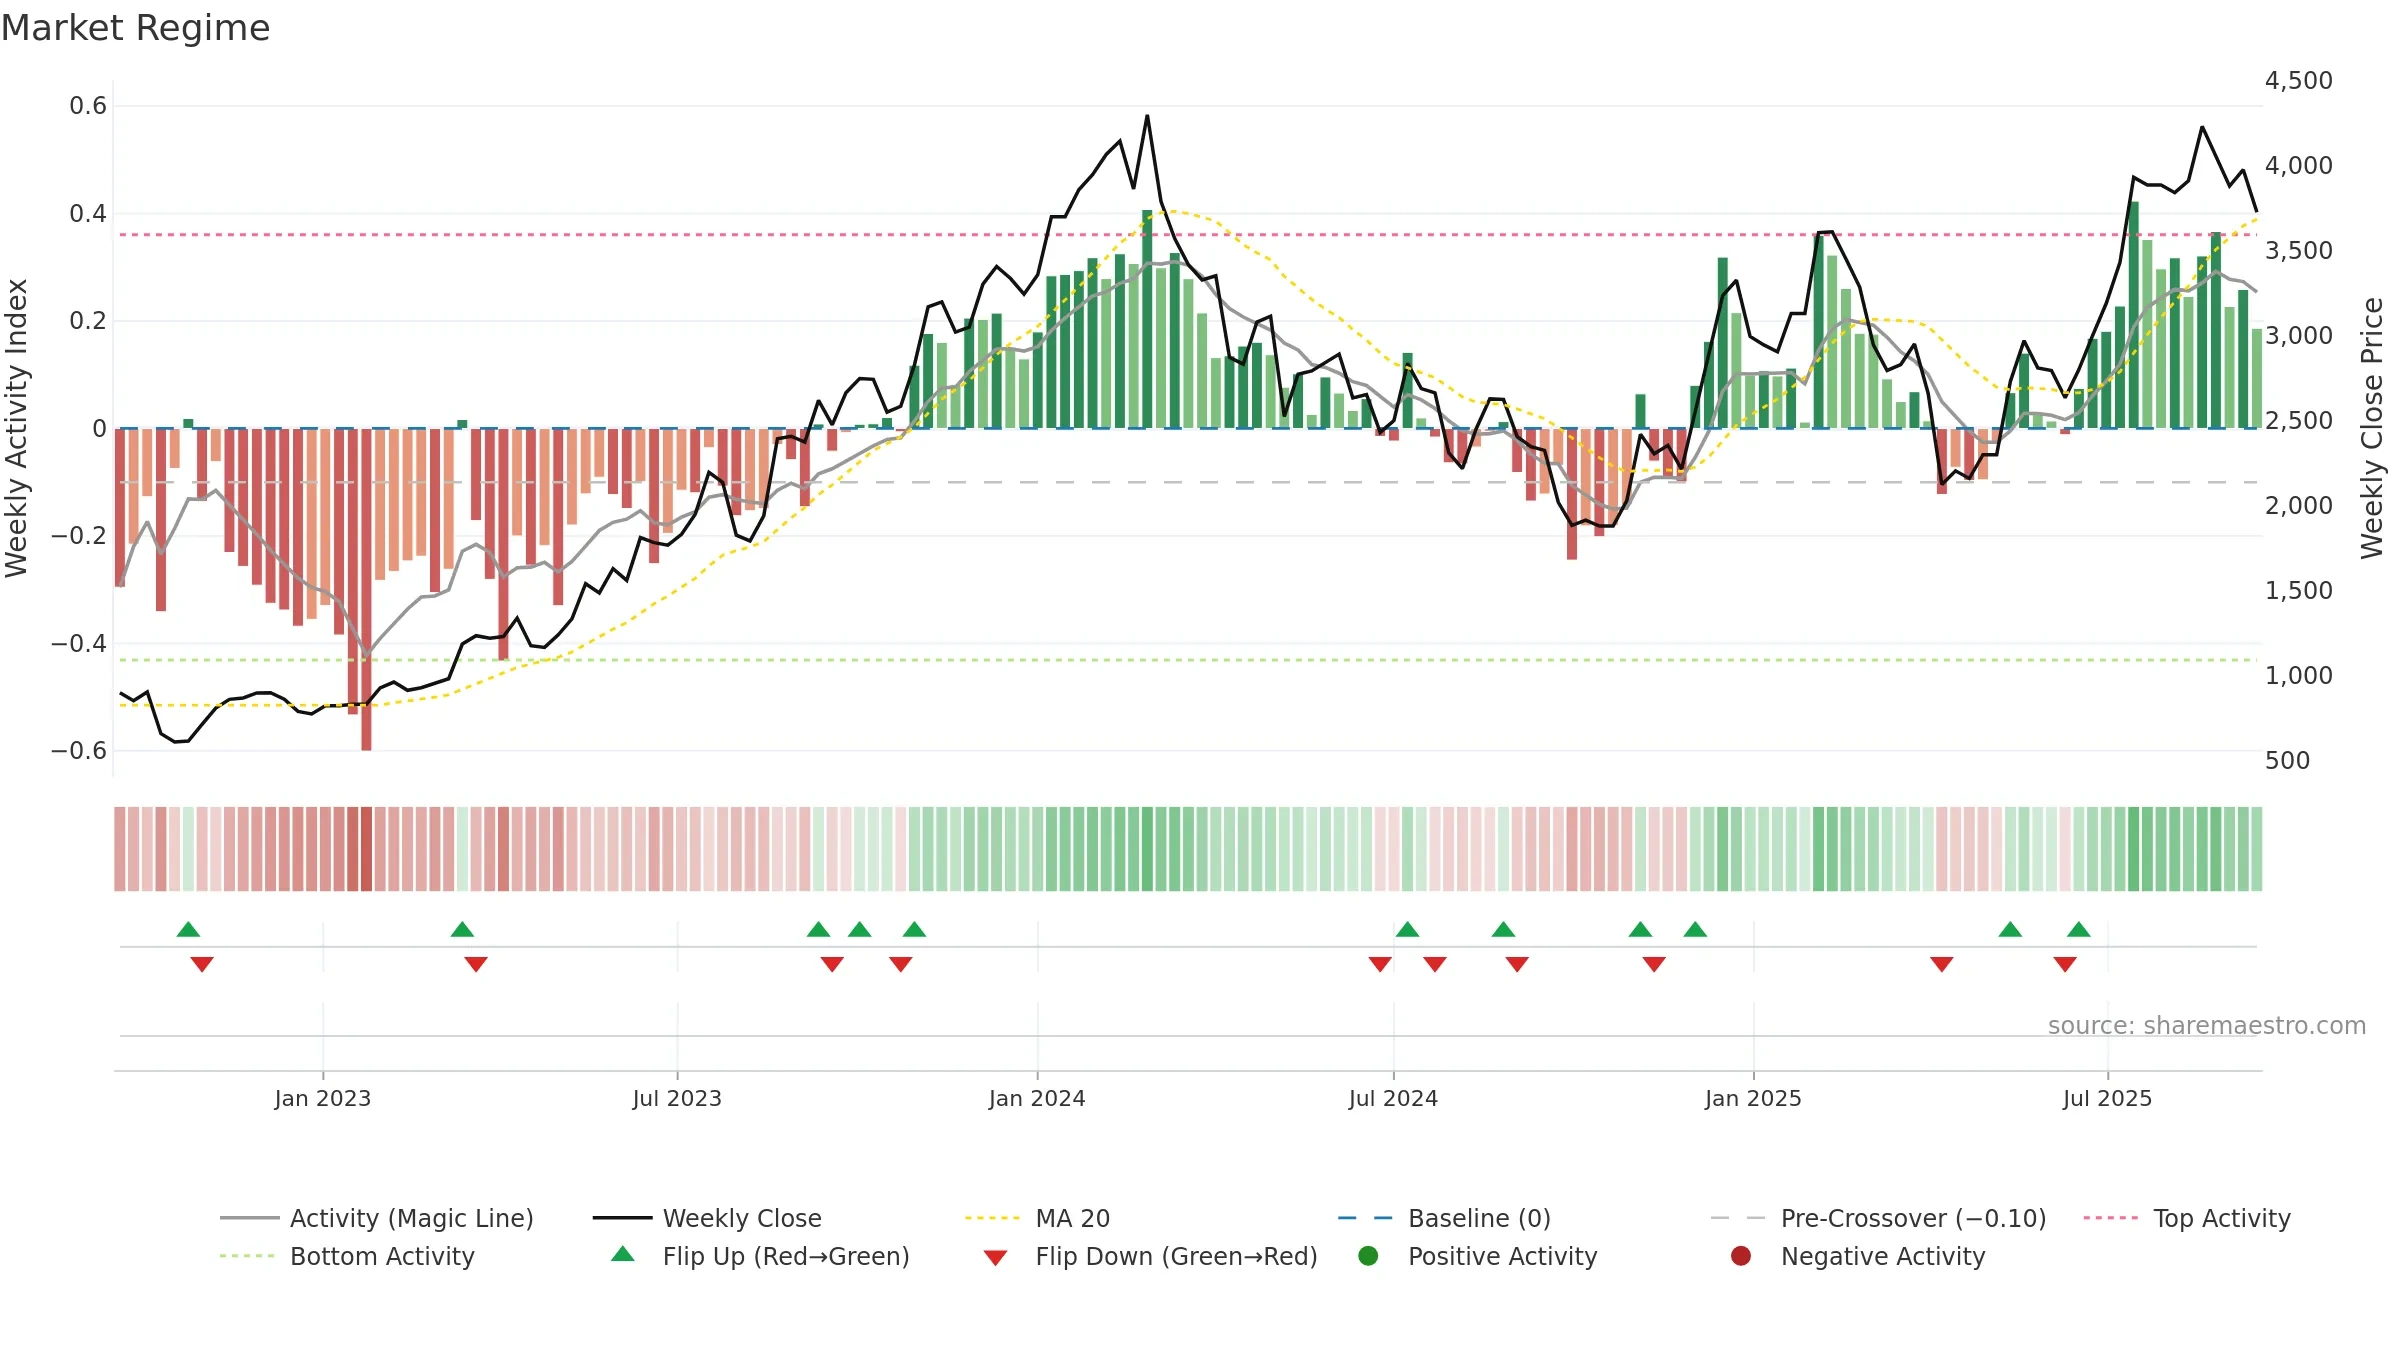Image resolution: width=2400 pixels, height=1350 pixels.
Task: Toggle the Pre-Crossover (−0.10) legend entry
Action: point(1878,1218)
